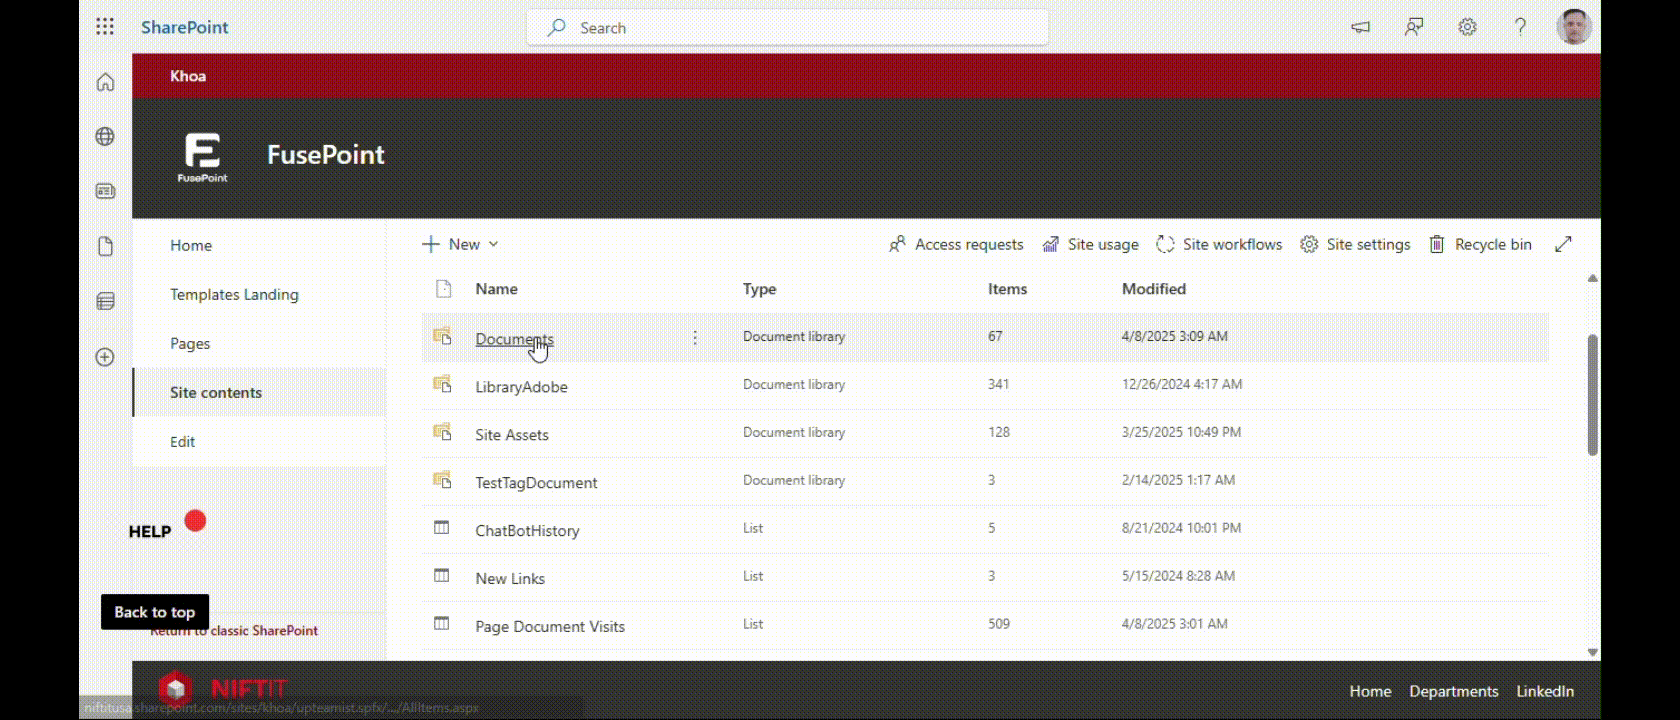1680x720 pixels.
Task: Open the settings gear in top bar
Action: pyautogui.click(x=1467, y=27)
